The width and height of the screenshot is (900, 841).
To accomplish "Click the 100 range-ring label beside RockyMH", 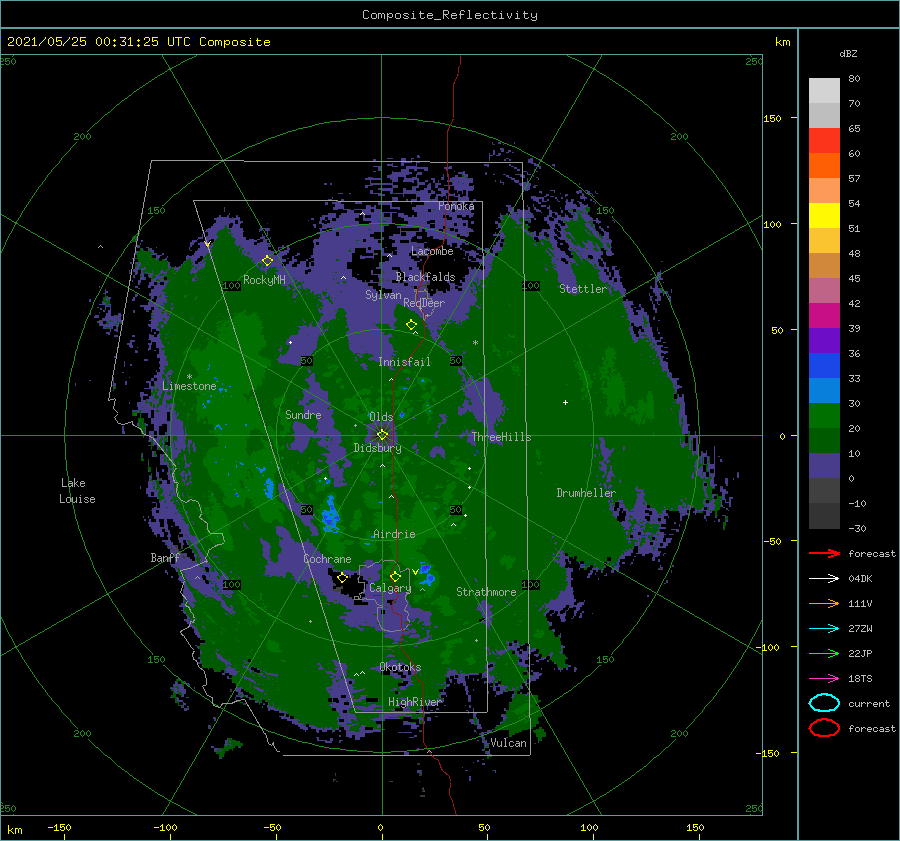I will [232, 285].
